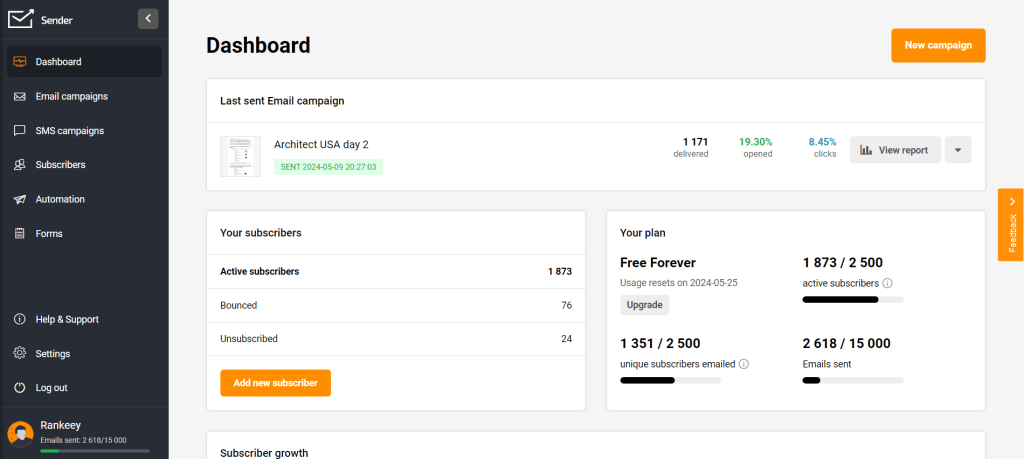Click the Forms icon in the sidebar

[x=20, y=233]
